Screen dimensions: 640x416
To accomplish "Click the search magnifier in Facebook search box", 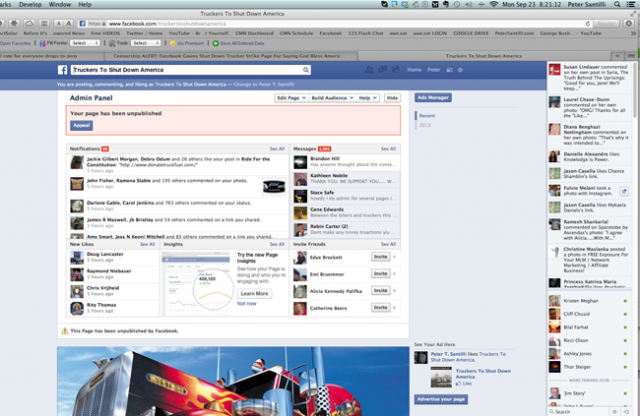I will 305,70.
